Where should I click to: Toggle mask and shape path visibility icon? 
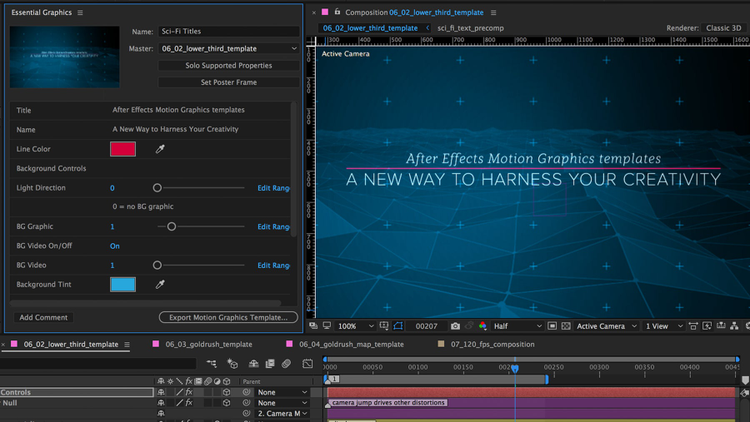pyautogui.click(x=398, y=326)
